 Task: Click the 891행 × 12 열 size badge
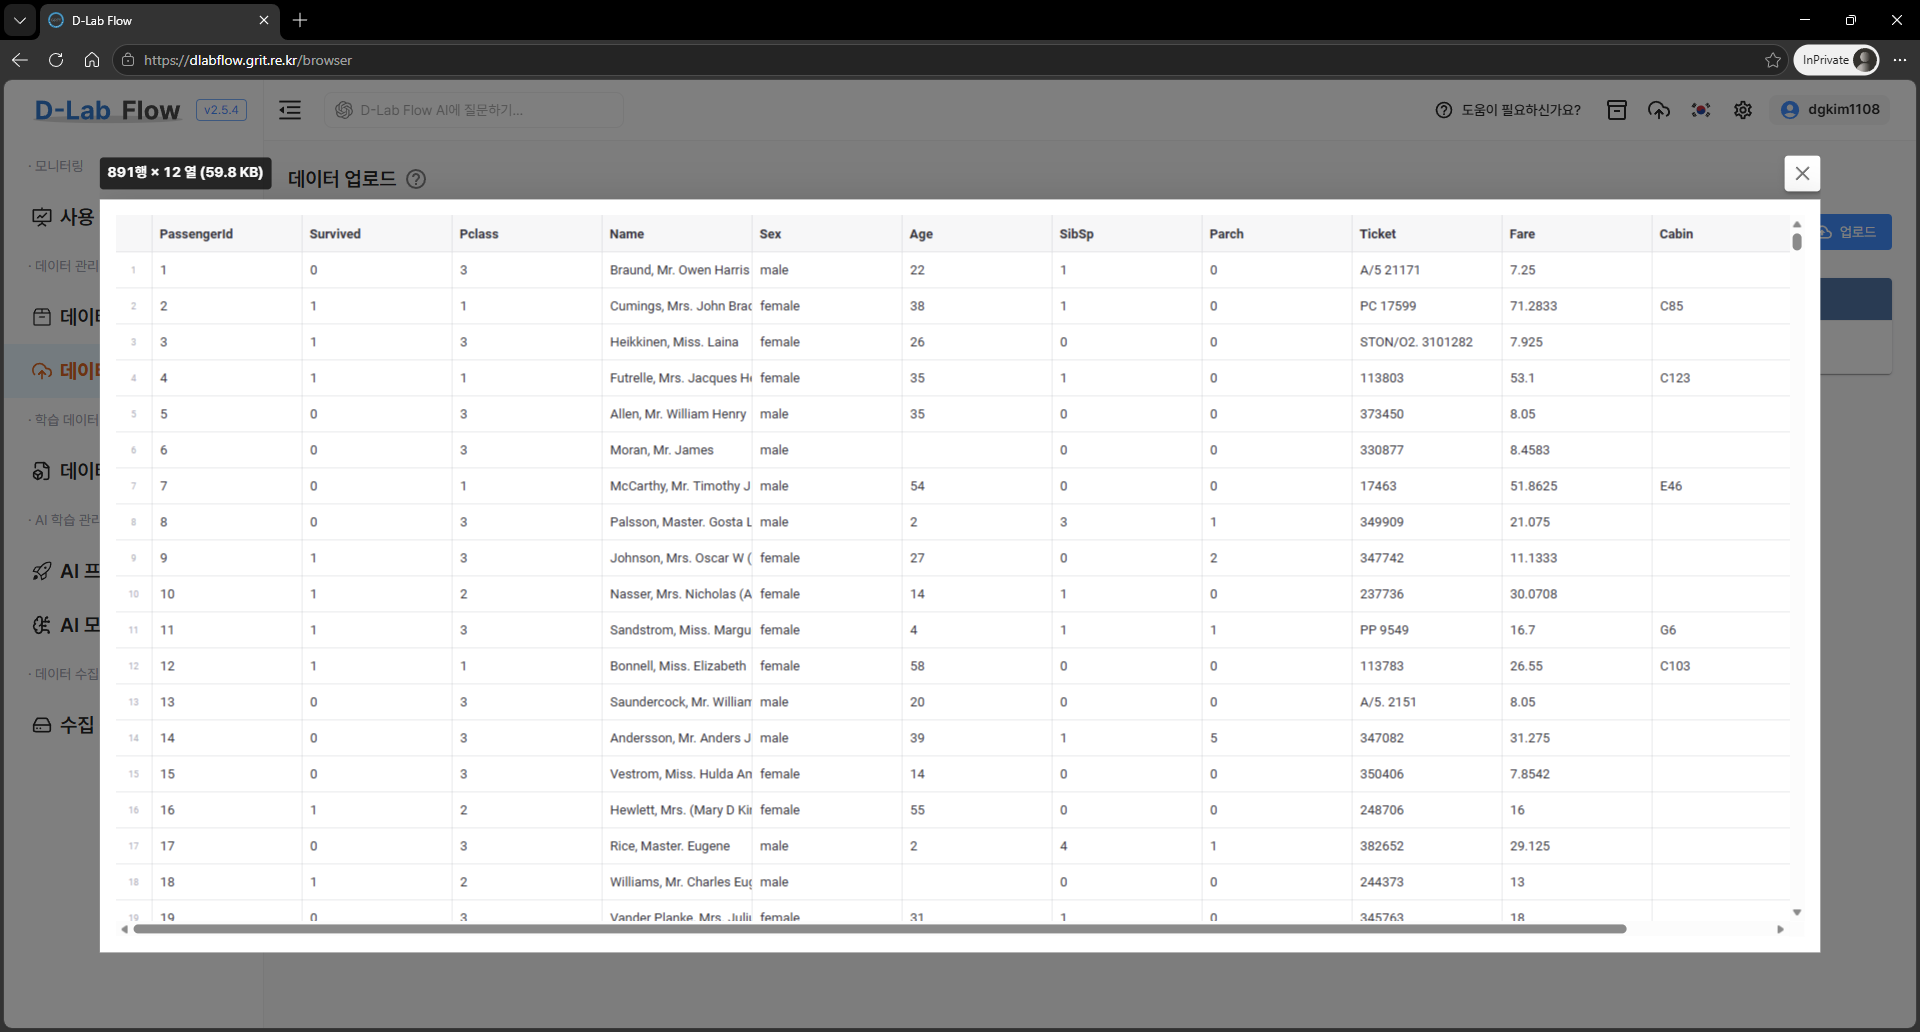[185, 172]
